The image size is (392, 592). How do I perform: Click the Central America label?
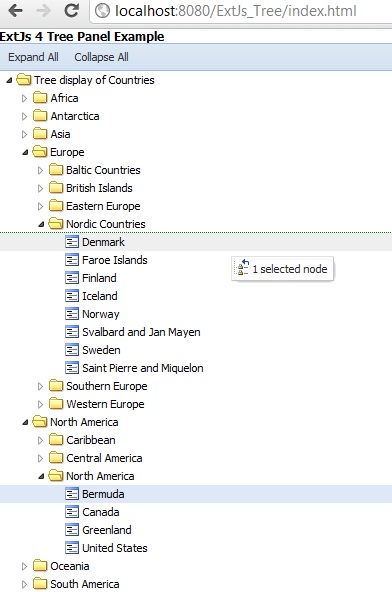coord(105,458)
